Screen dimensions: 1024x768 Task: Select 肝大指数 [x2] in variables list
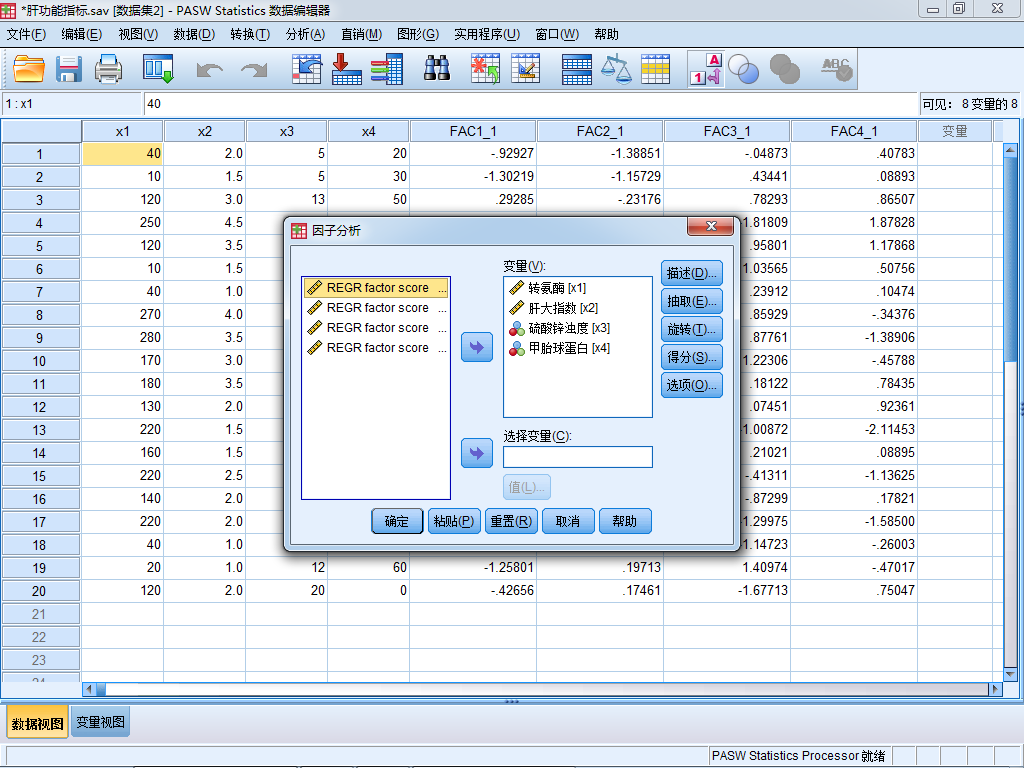pos(553,308)
